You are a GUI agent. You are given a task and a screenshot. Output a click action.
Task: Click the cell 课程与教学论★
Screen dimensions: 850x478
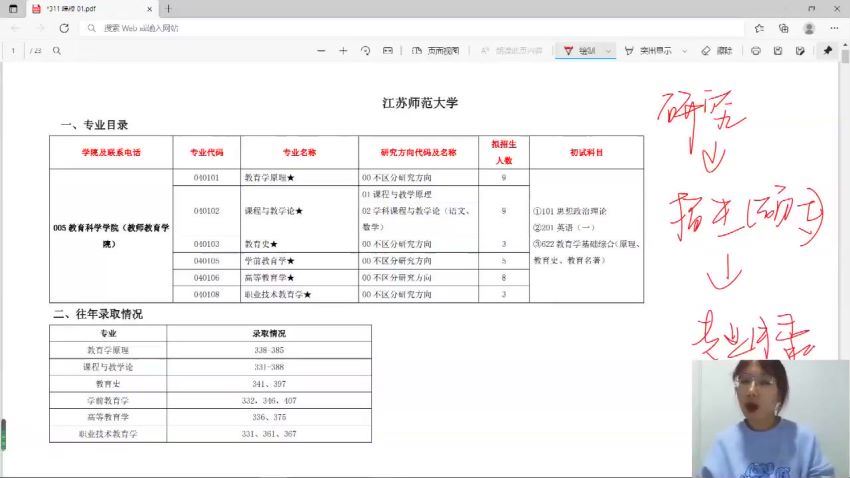pos(274,211)
